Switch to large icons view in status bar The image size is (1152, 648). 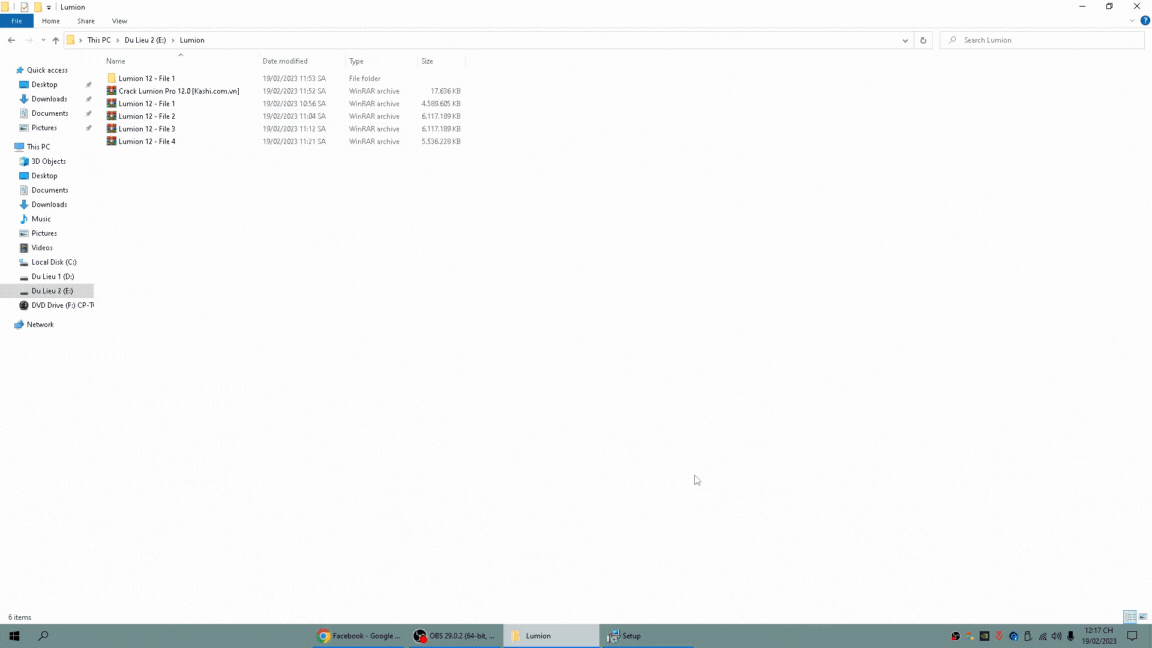(1142, 617)
